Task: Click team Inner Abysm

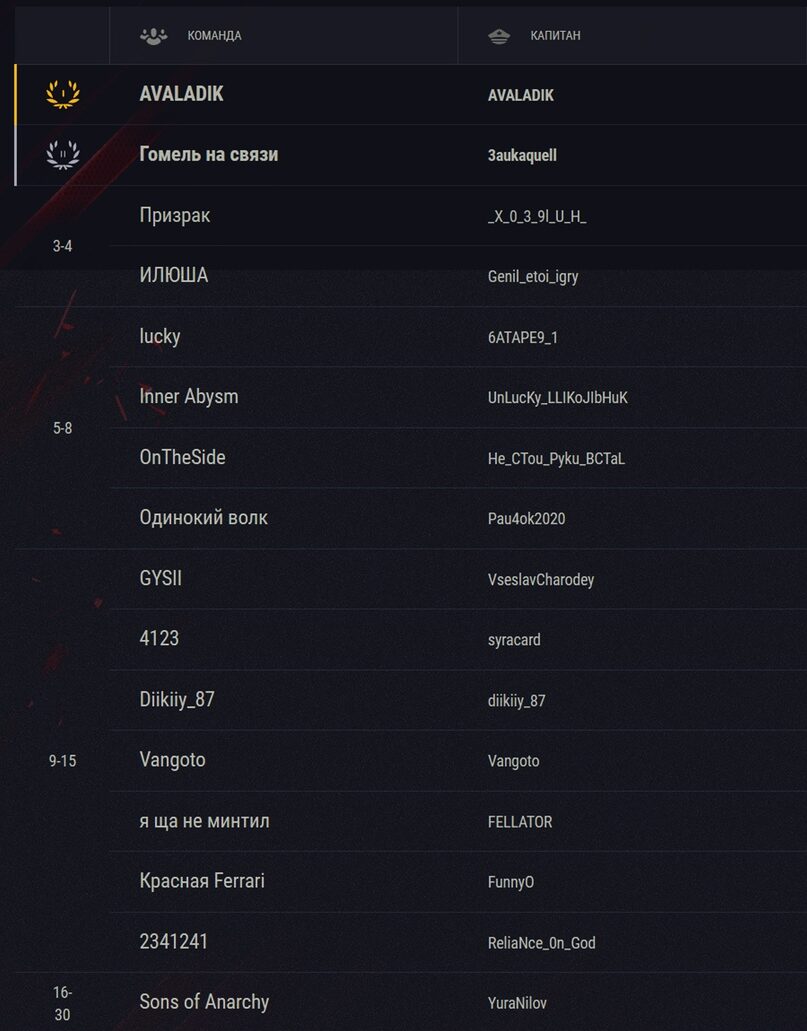Action: pos(189,397)
